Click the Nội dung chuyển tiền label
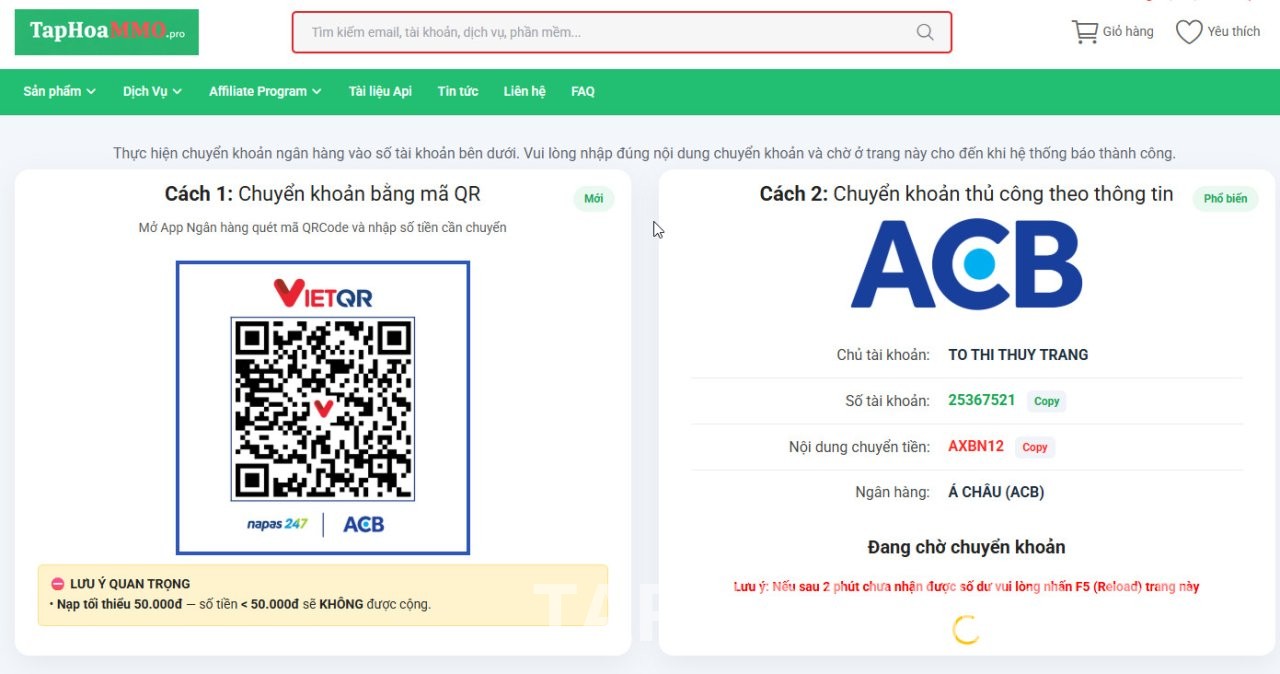The image size is (1280, 674). [859, 447]
